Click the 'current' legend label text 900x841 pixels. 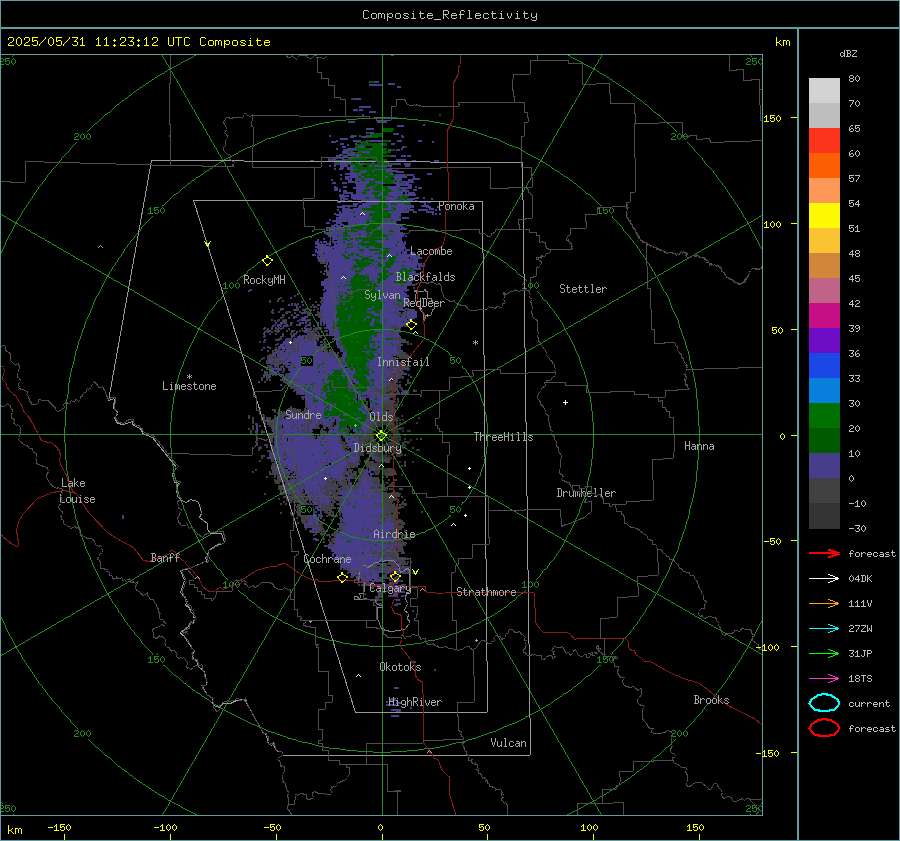click(x=869, y=703)
